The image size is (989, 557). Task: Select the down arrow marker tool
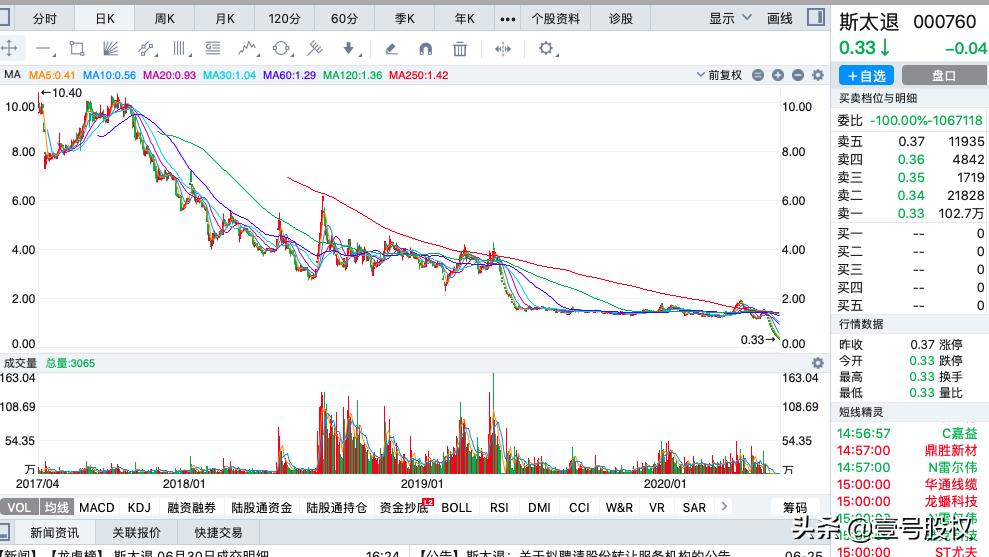click(349, 49)
